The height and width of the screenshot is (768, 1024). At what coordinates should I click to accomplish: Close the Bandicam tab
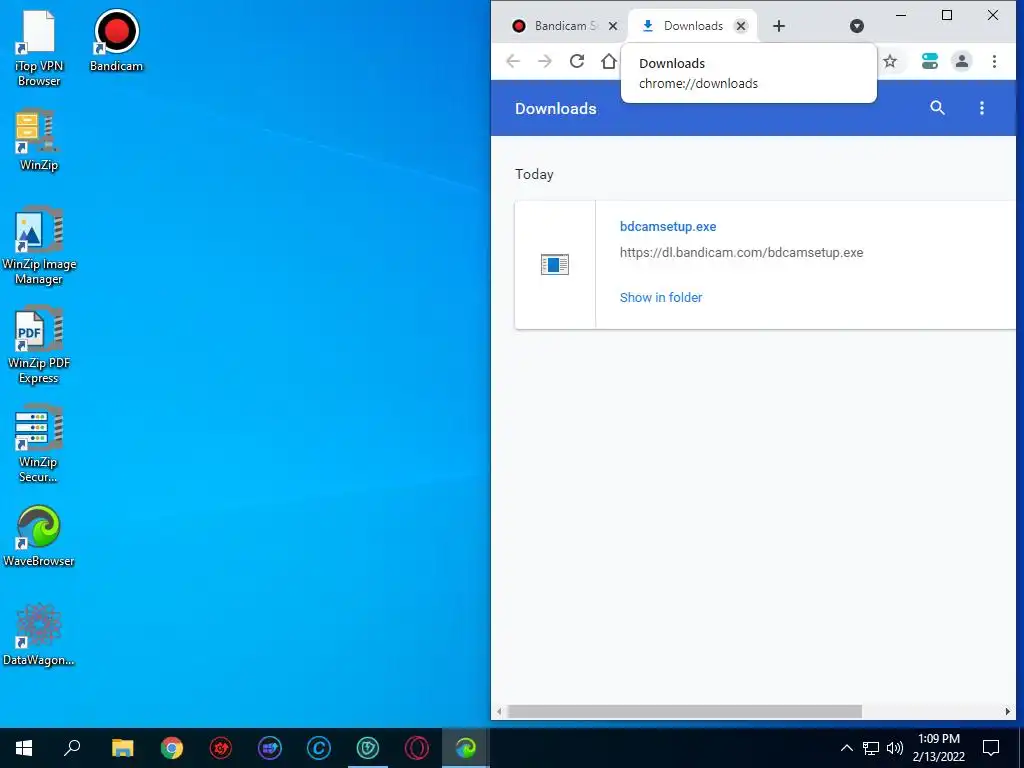click(613, 26)
